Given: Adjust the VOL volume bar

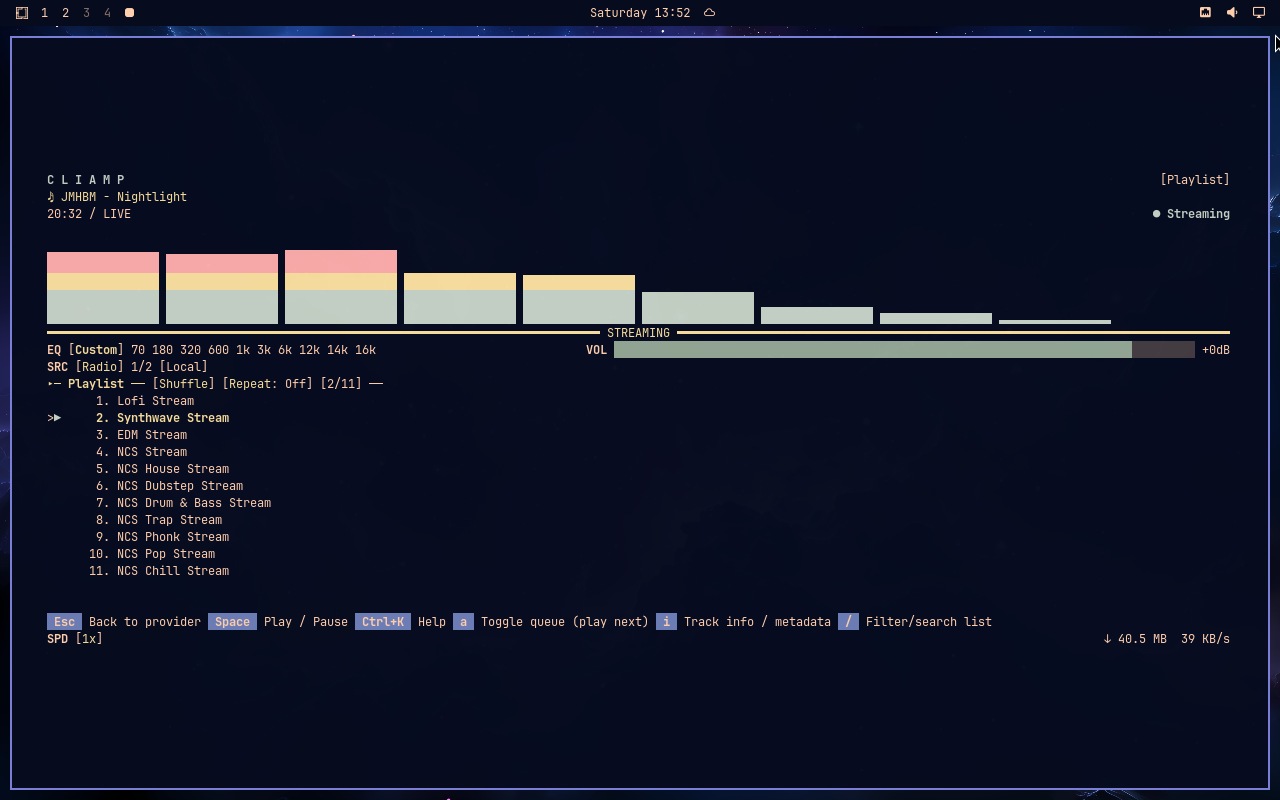Looking at the screenshot, I should pyautogui.click(x=904, y=350).
